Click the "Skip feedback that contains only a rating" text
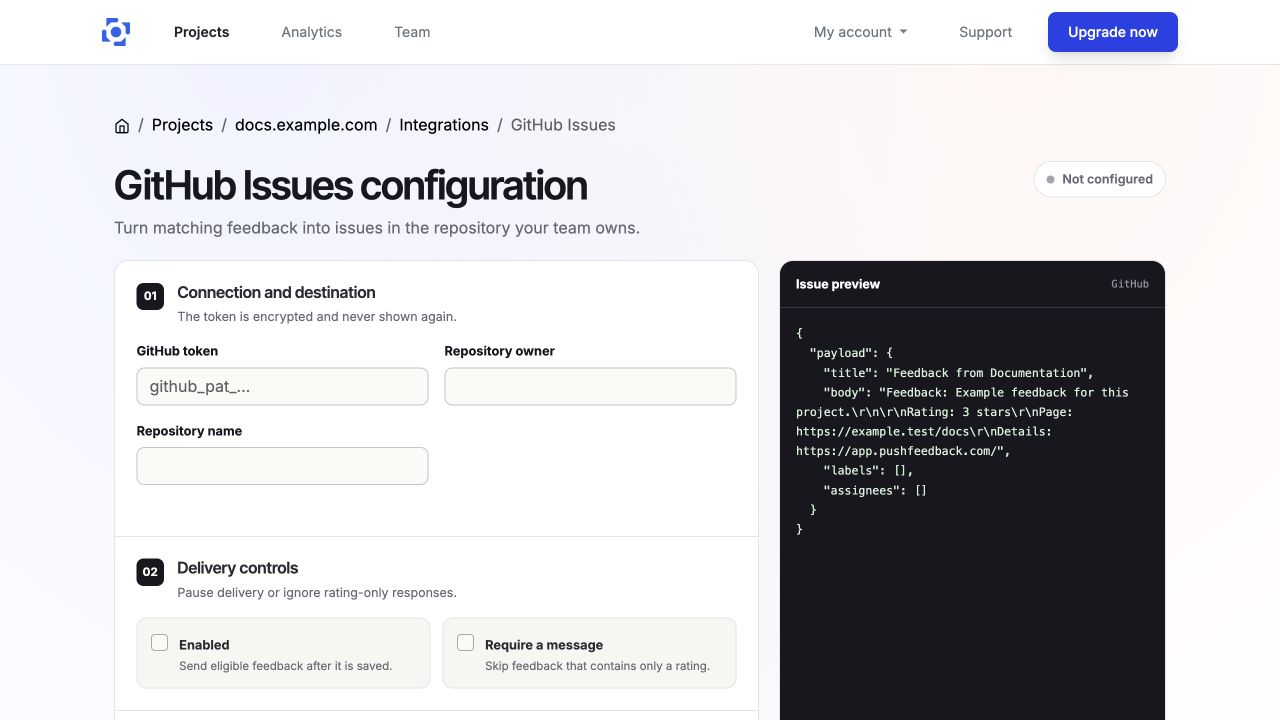 click(597, 666)
